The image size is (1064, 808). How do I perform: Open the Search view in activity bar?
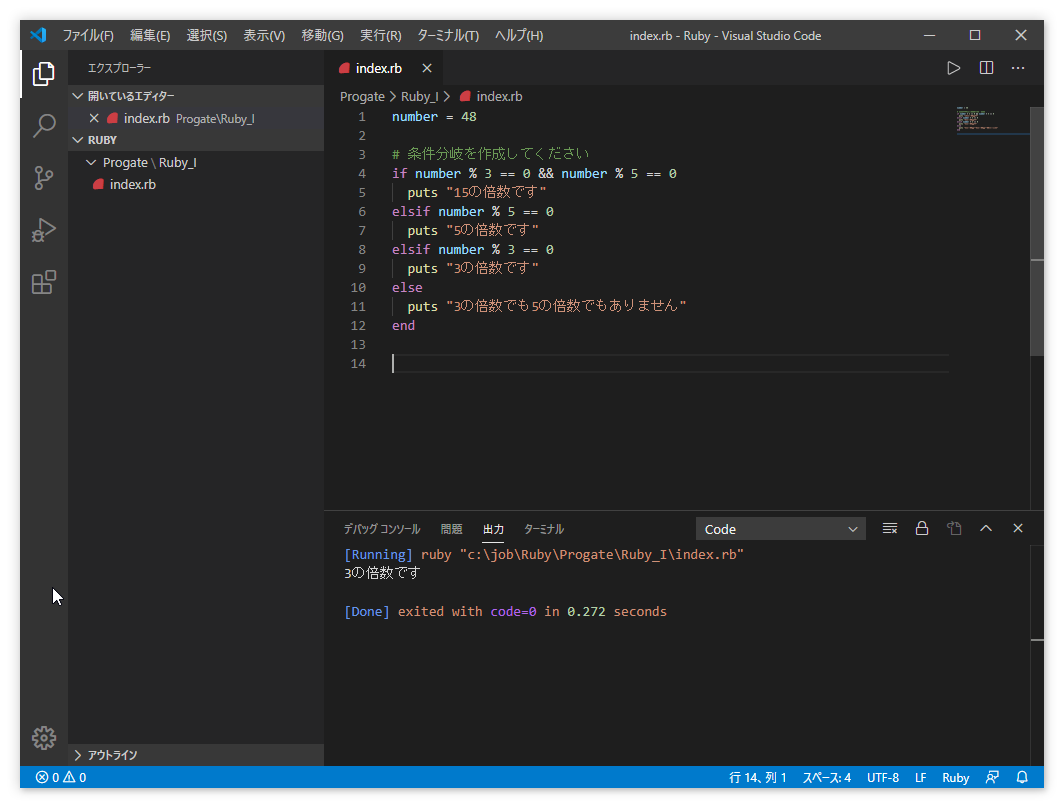(x=44, y=126)
